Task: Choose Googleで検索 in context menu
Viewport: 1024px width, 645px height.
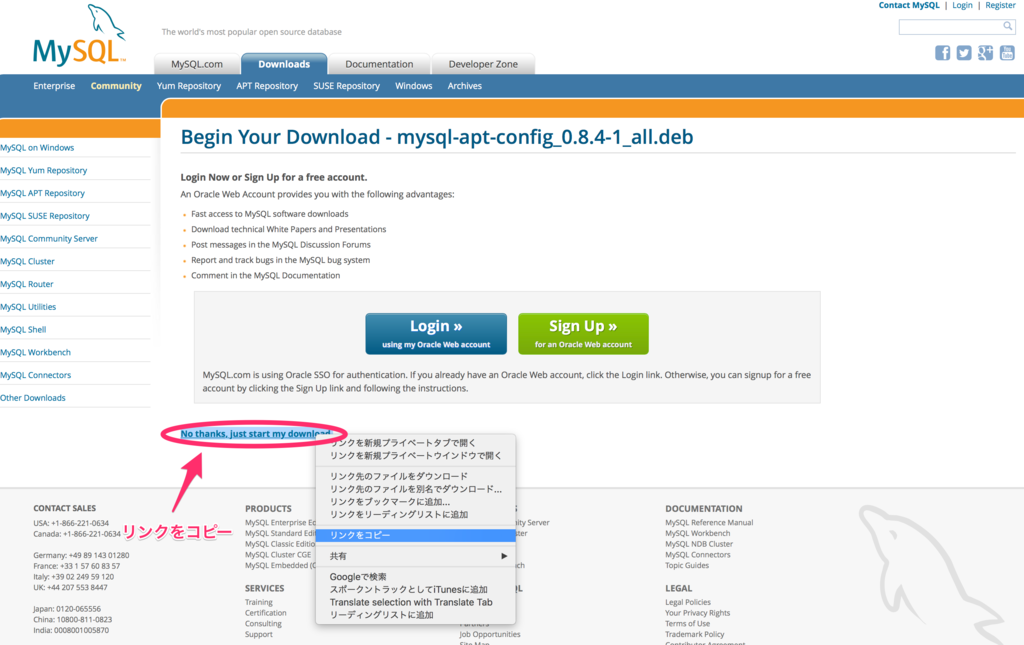Action: (415, 577)
